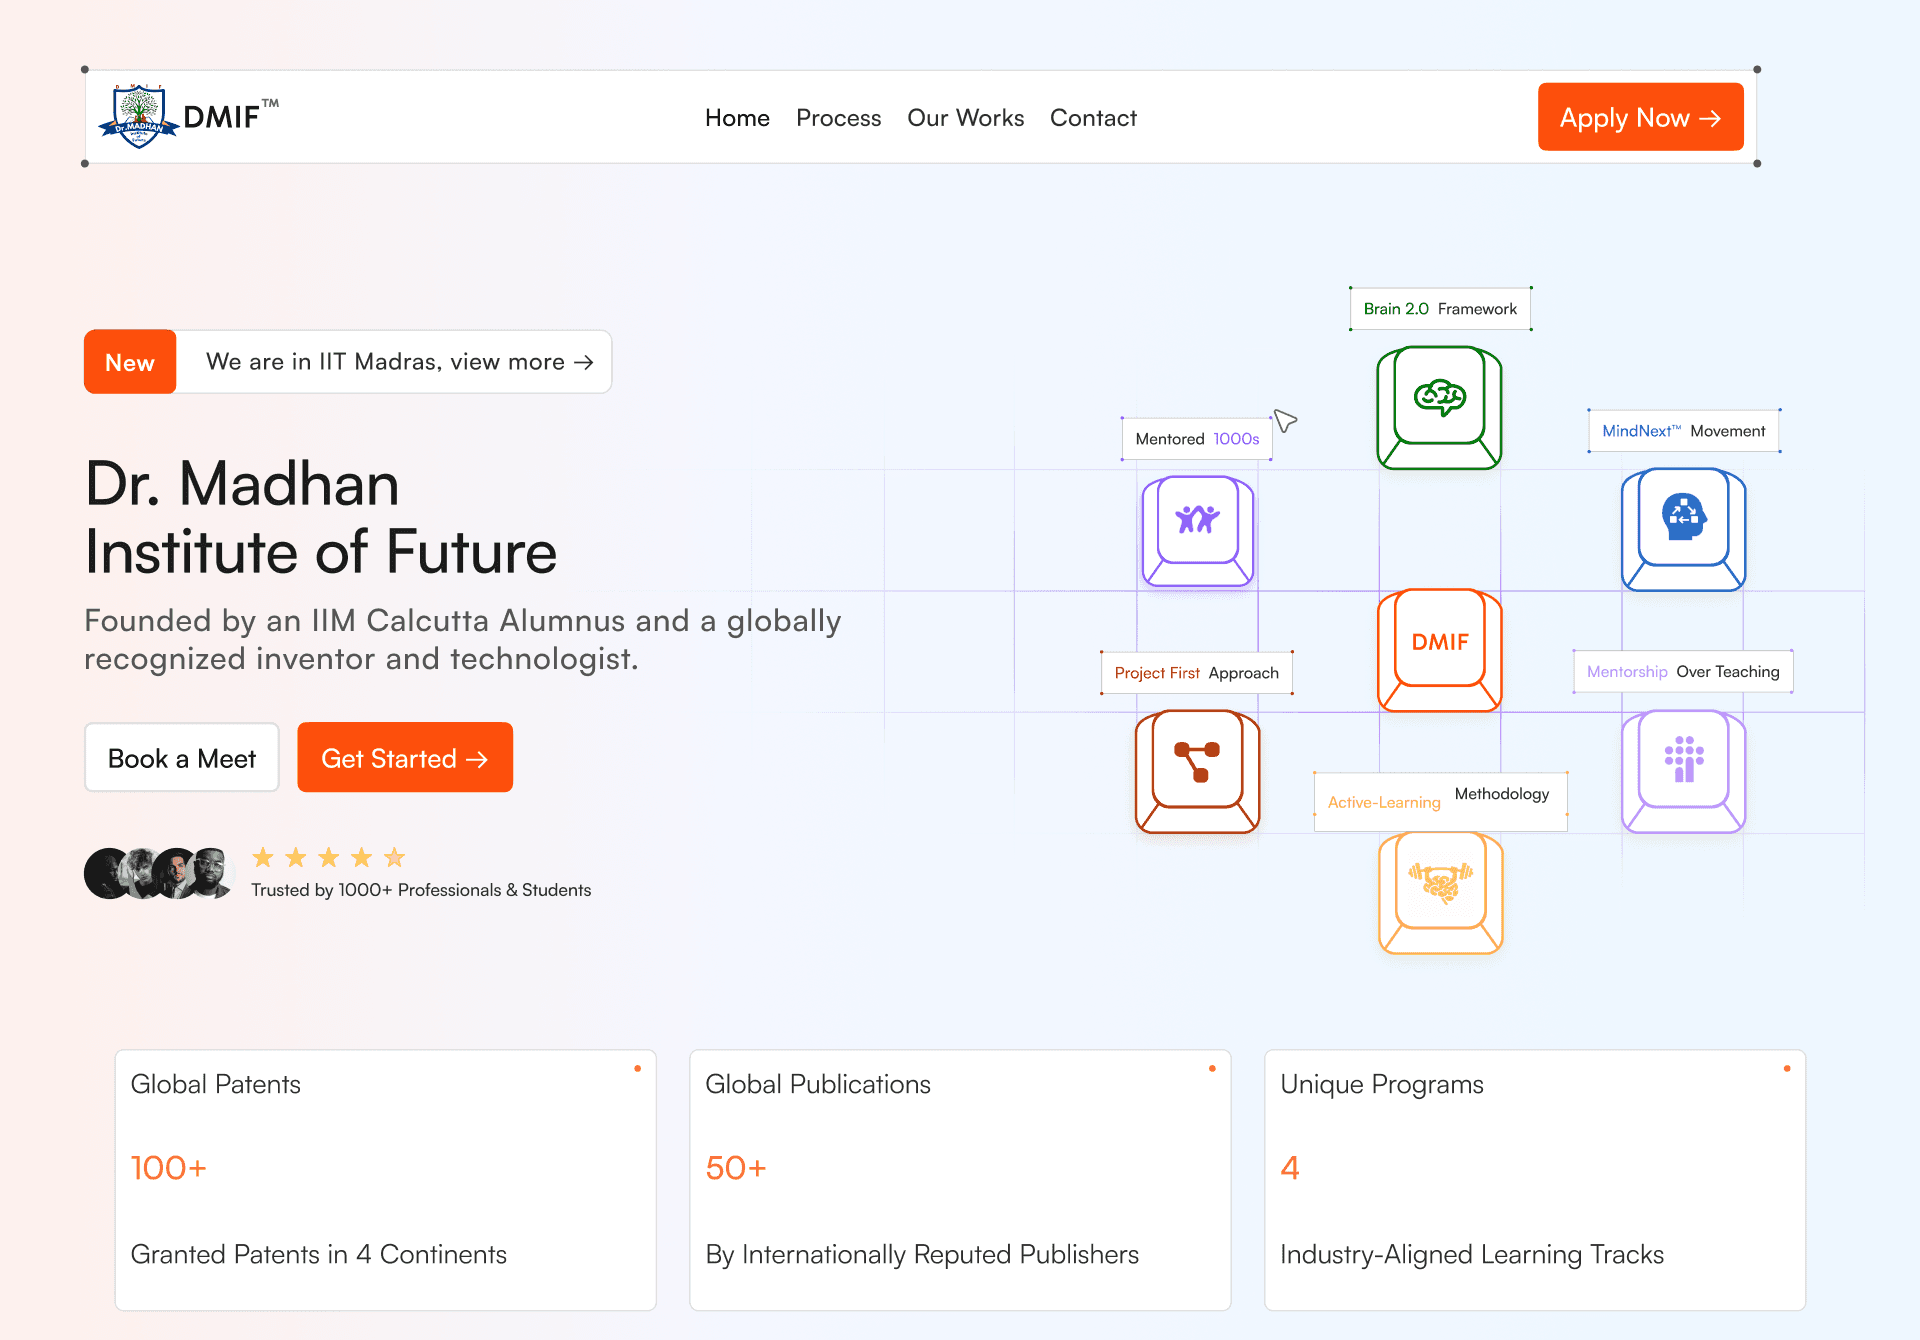Click the orange New badge
The width and height of the screenshot is (1920, 1340).
coord(130,362)
